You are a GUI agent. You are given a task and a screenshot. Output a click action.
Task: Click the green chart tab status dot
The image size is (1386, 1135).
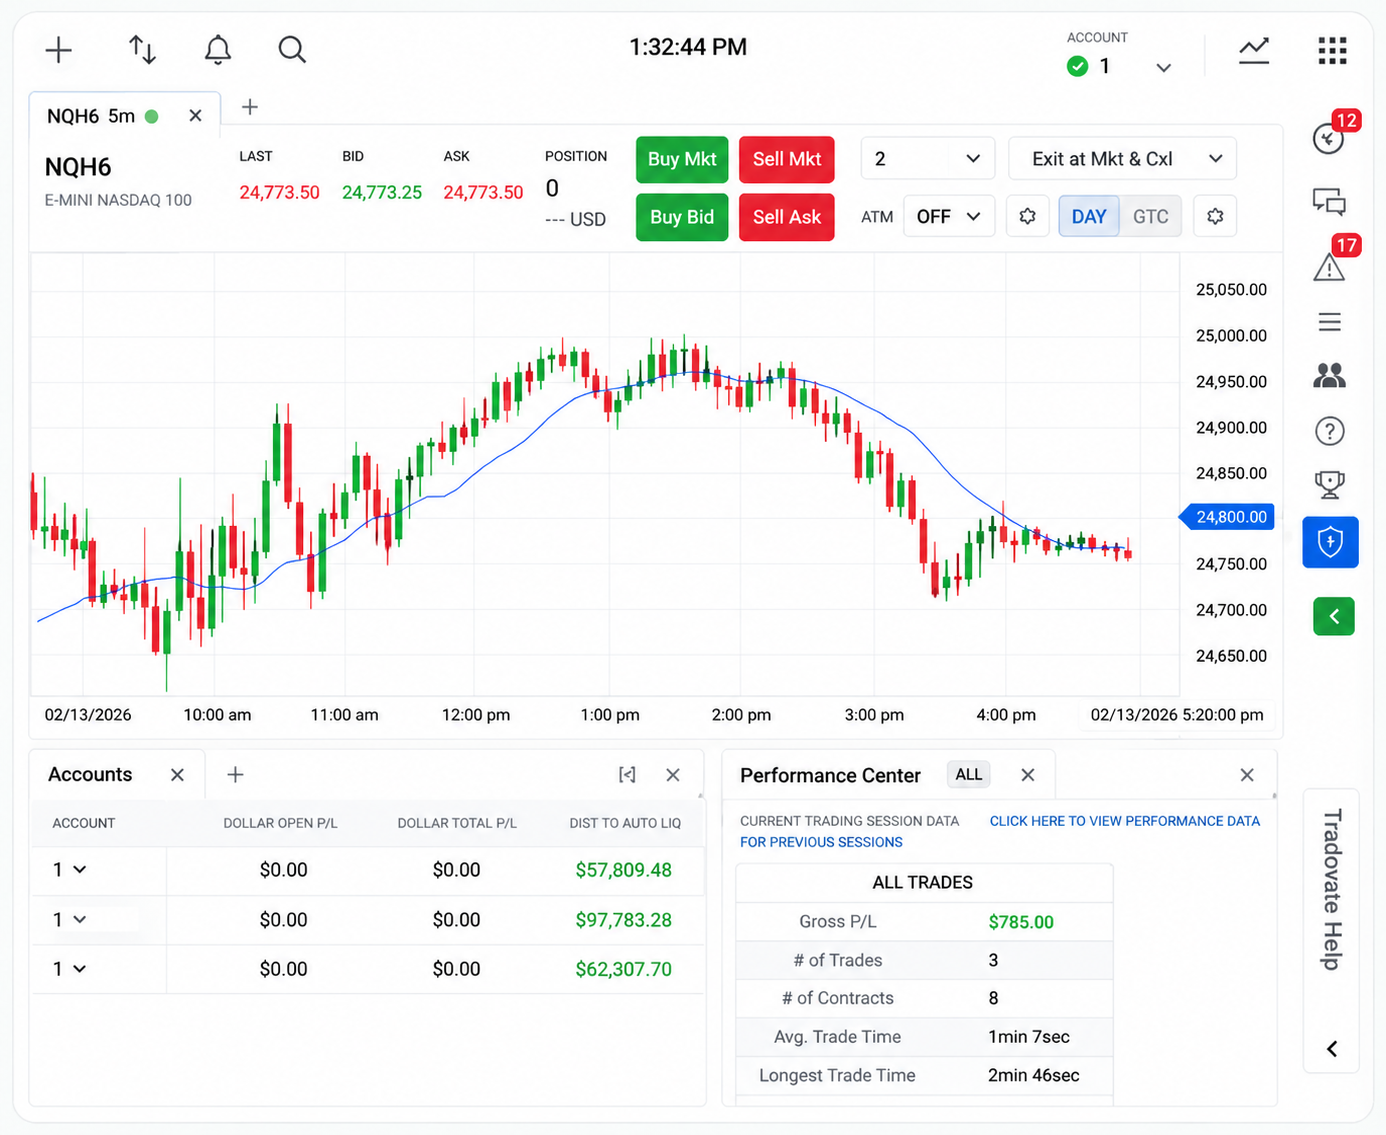[152, 116]
